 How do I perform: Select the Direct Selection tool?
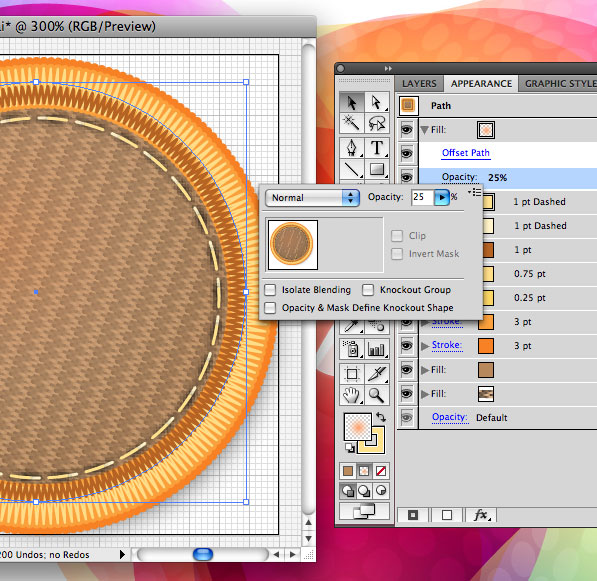pyautogui.click(x=377, y=102)
